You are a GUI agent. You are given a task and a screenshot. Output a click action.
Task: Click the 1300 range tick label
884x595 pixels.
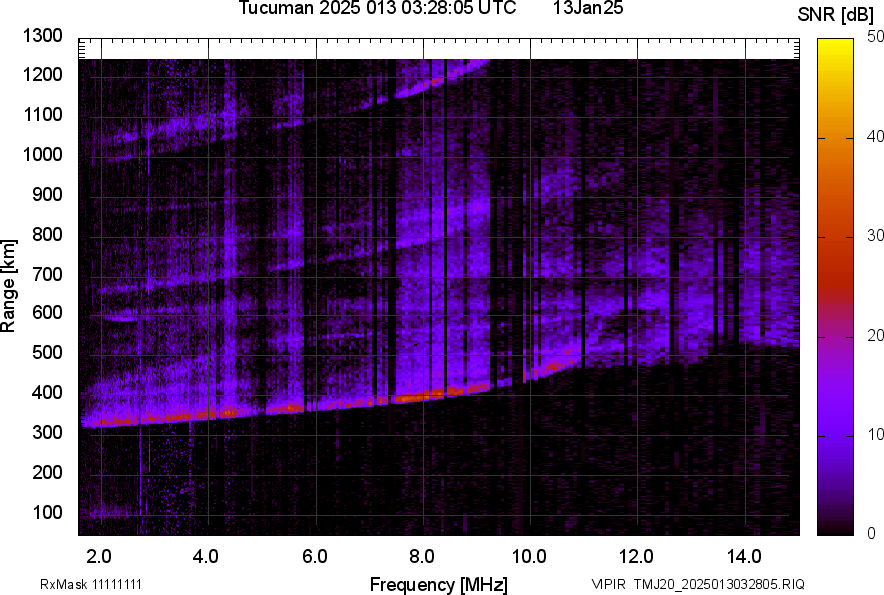[x=43, y=36]
